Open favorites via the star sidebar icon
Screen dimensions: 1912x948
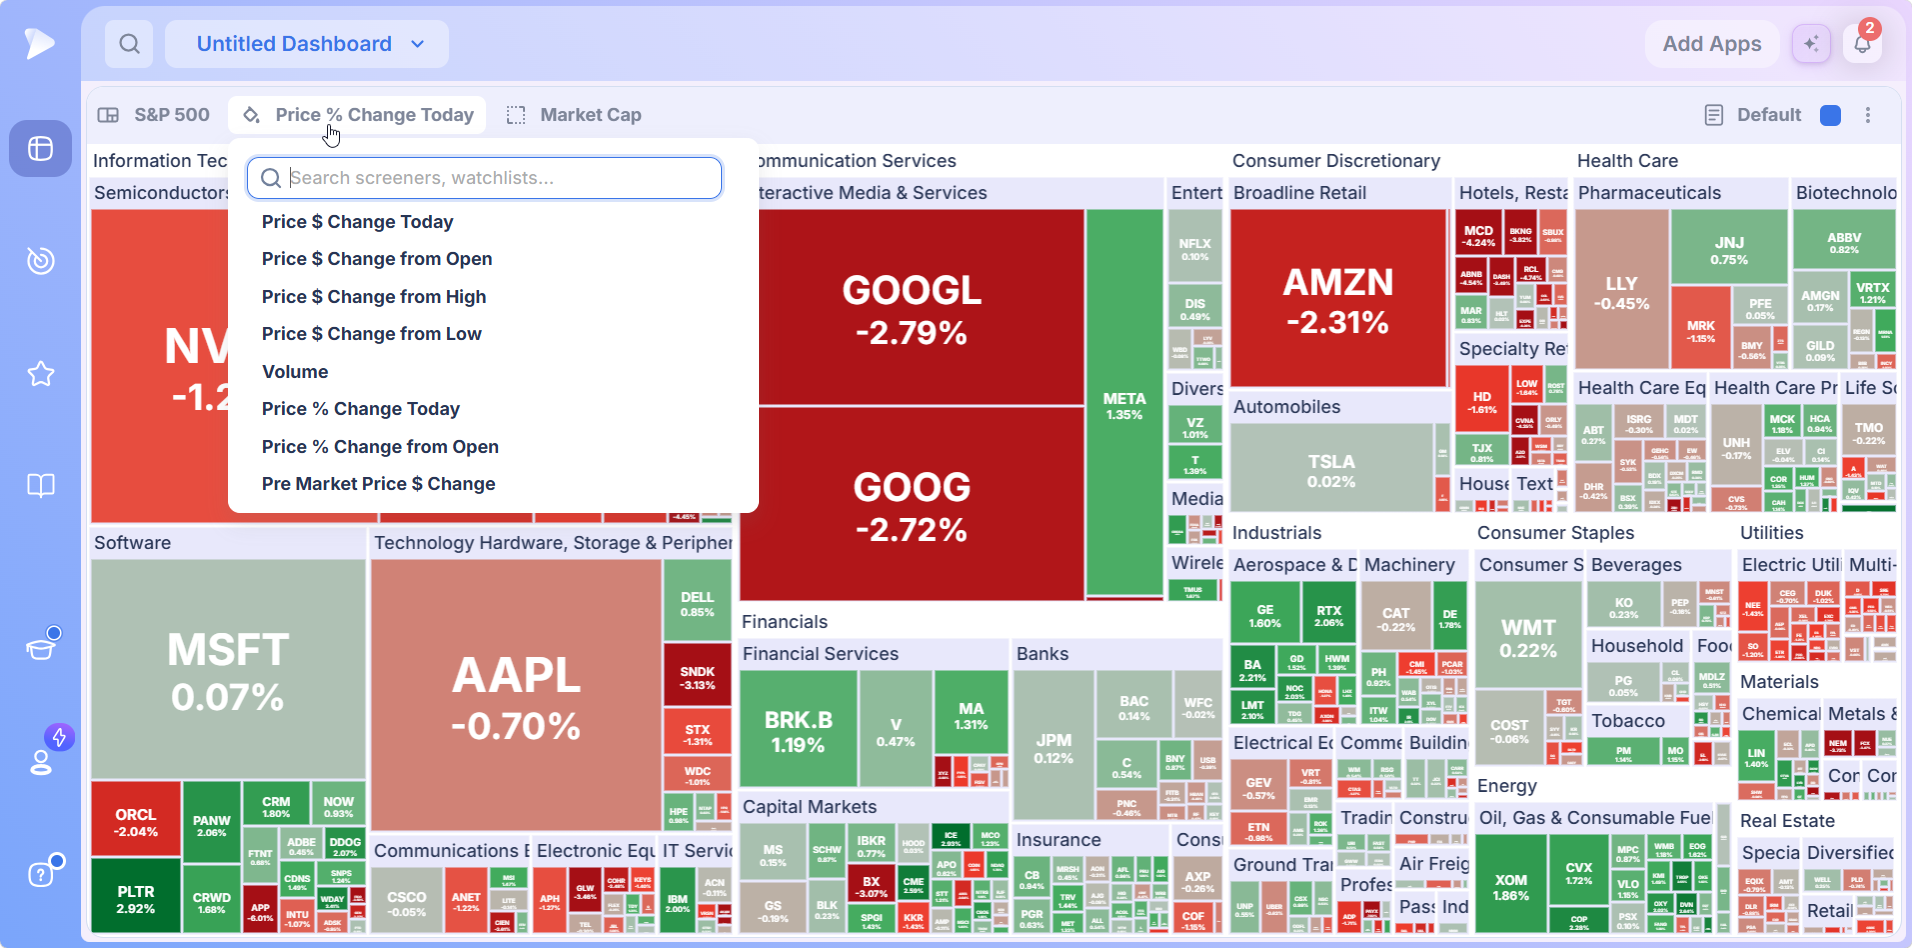pos(40,374)
